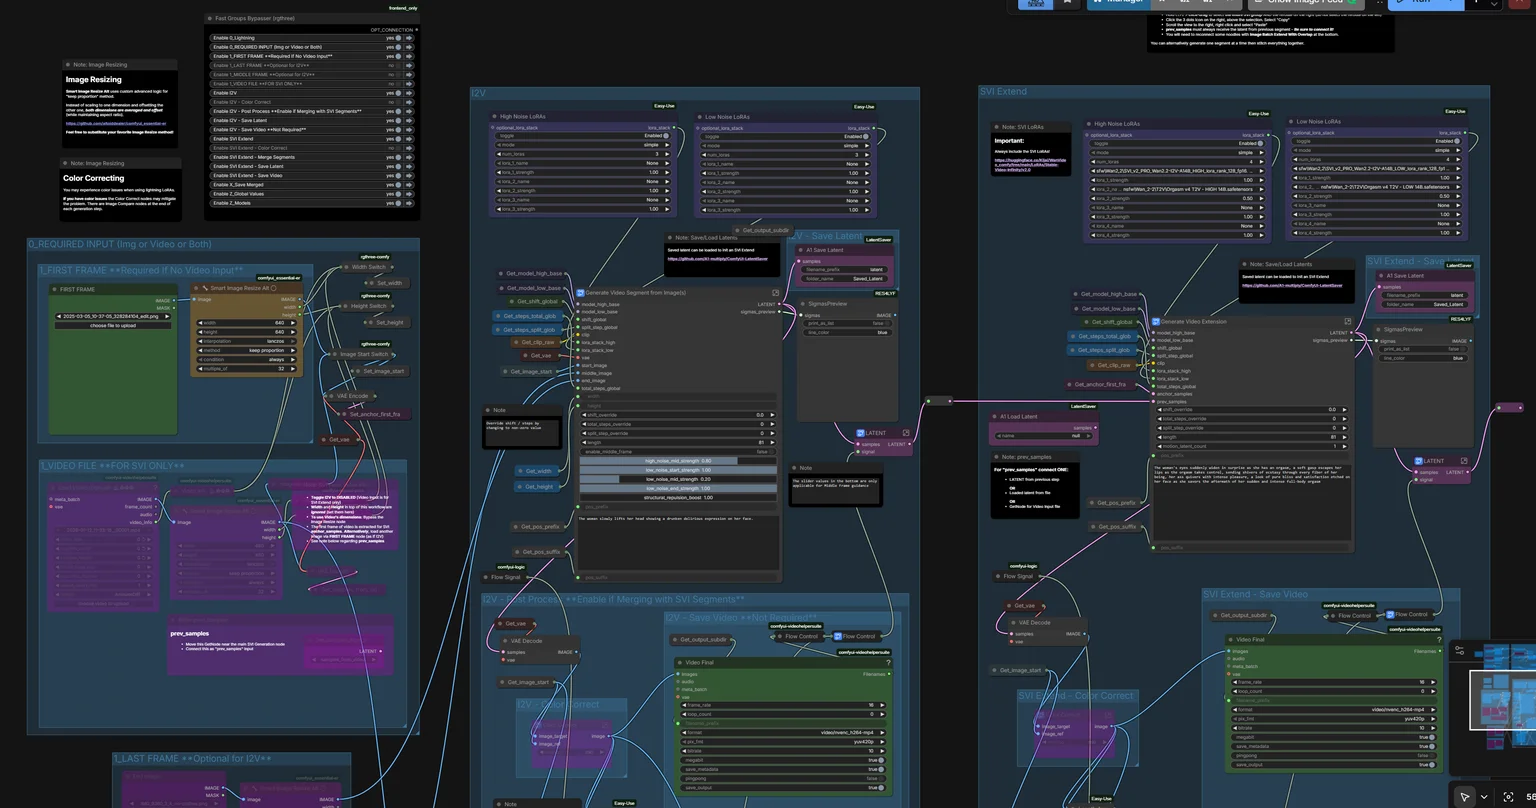The height and width of the screenshot is (808, 1536).
Task: Go to 1_FIRST FRAME group using its arrow
Action: (409, 56)
